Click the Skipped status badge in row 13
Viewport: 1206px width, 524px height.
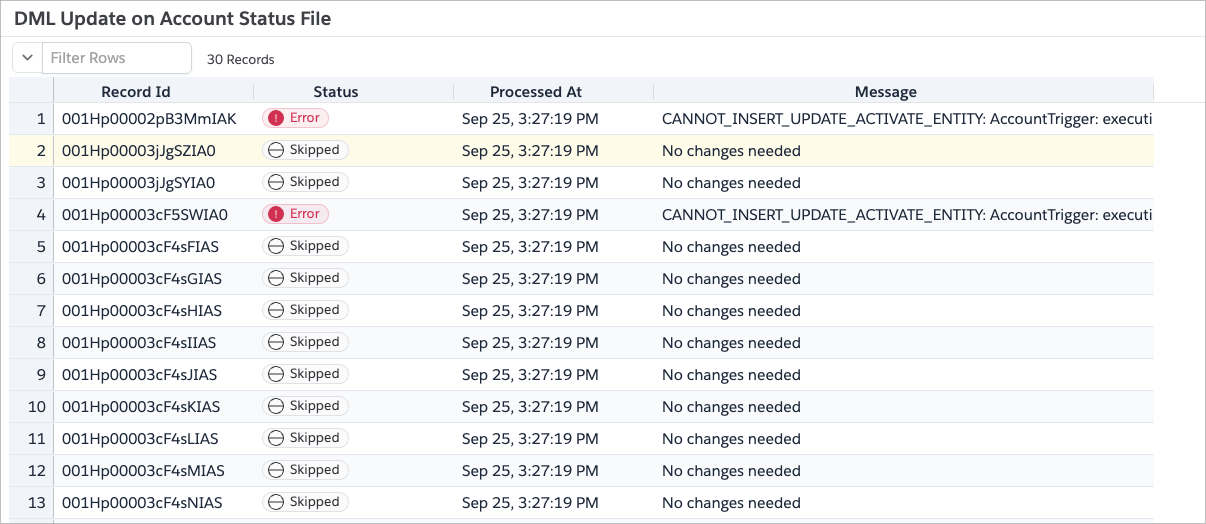[305, 502]
